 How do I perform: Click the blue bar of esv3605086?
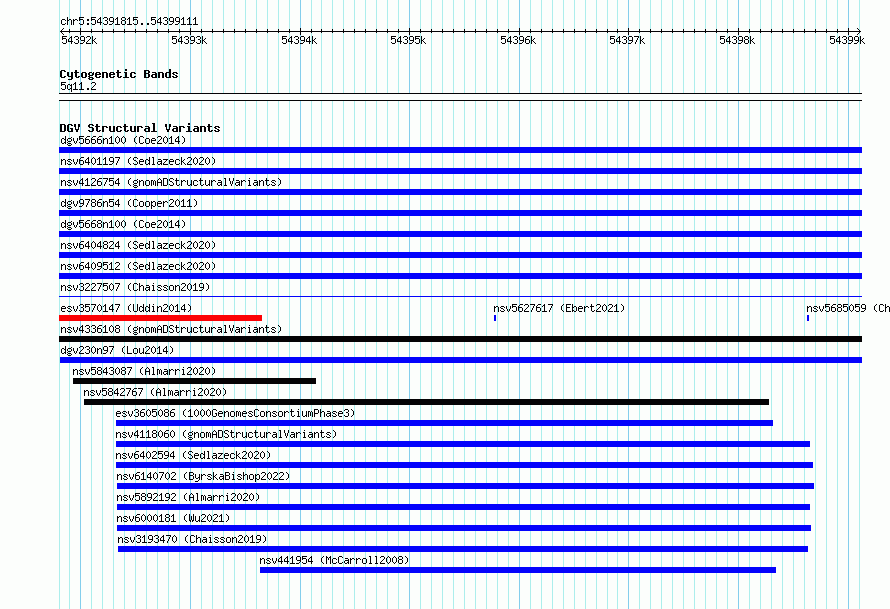point(444,423)
